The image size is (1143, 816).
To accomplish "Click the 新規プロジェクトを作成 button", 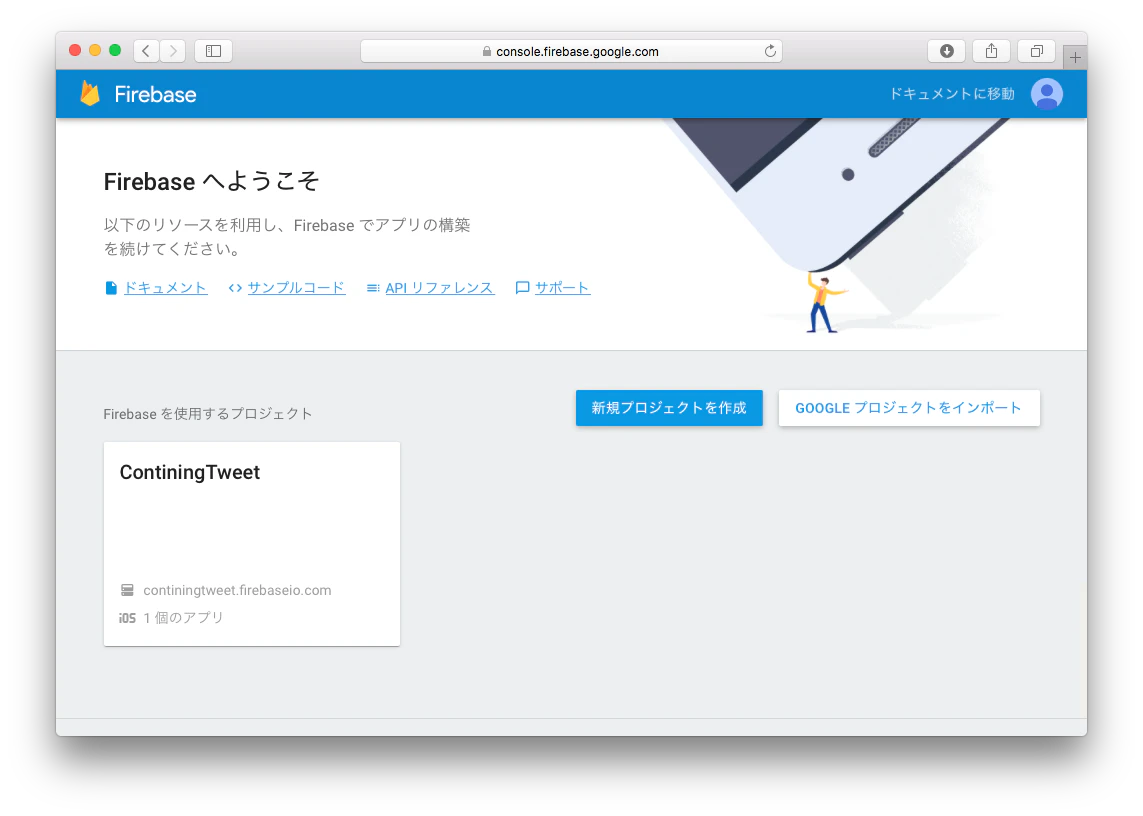I will coord(669,408).
